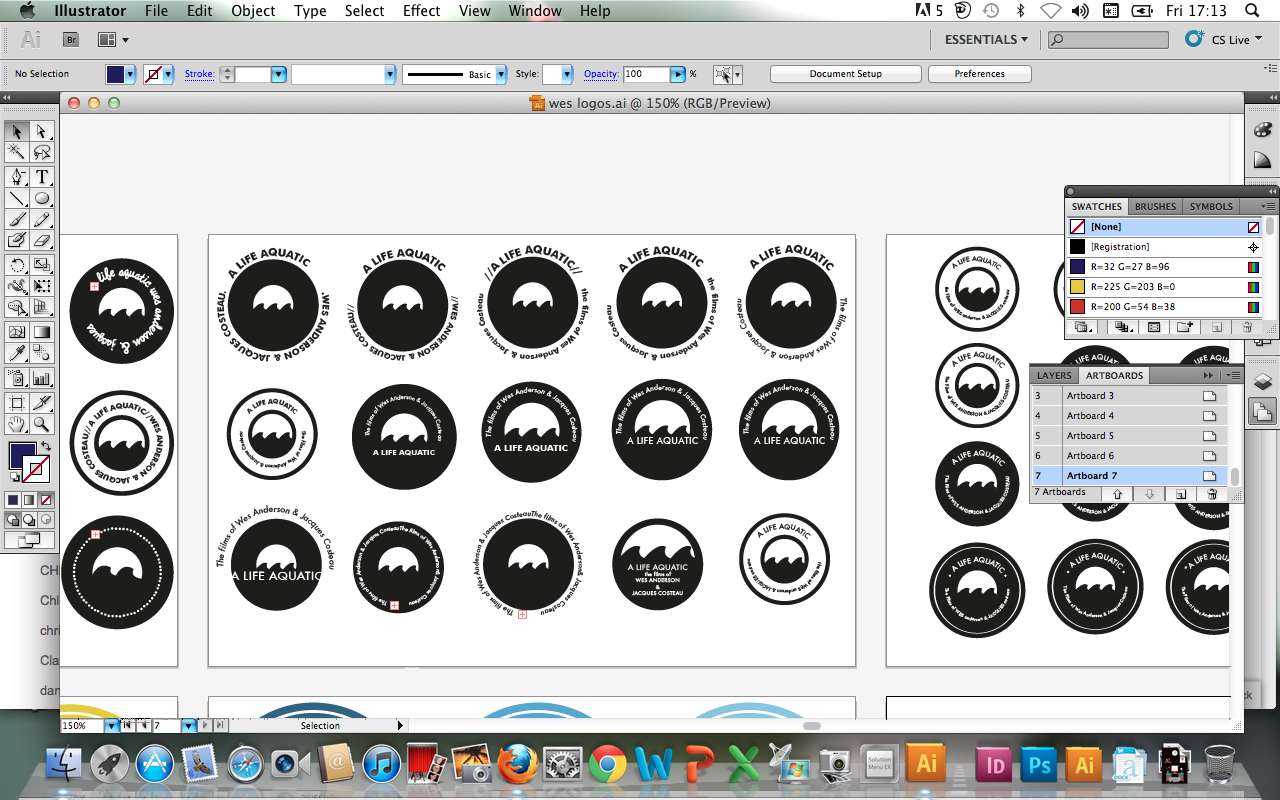Viewport: 1280px width, 800px height.
Task: Enable Draw Inside mode
Action: 45,519
